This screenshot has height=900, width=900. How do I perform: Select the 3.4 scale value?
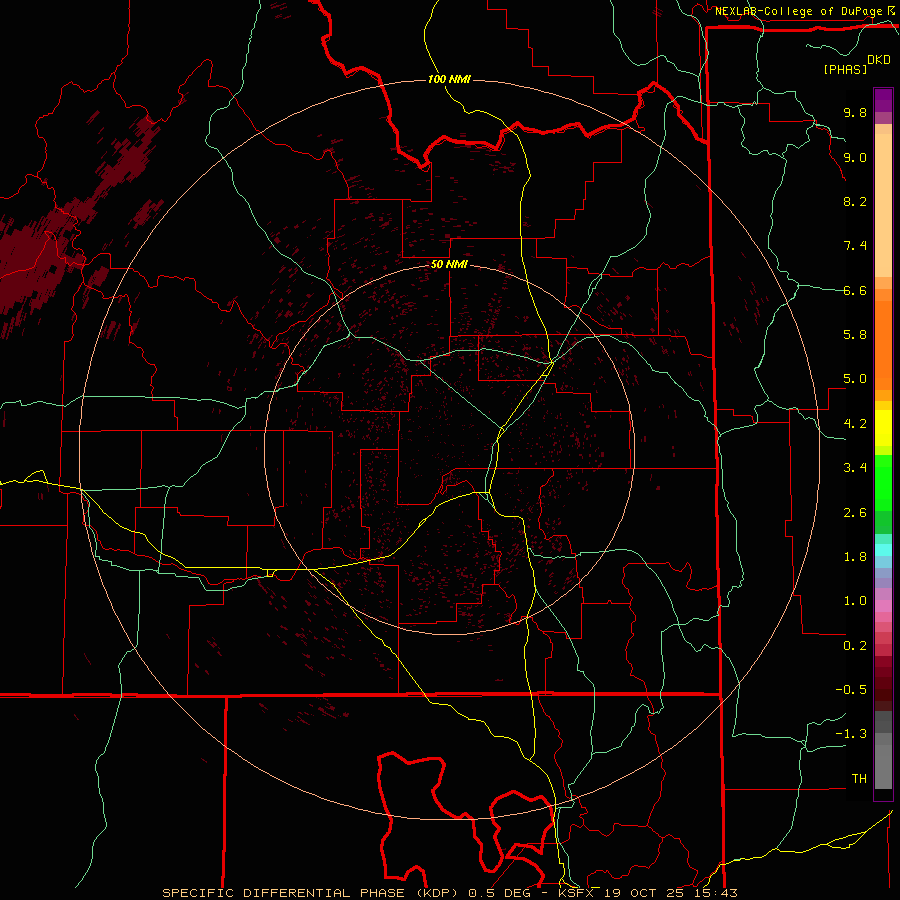click(x=855, y=468)
